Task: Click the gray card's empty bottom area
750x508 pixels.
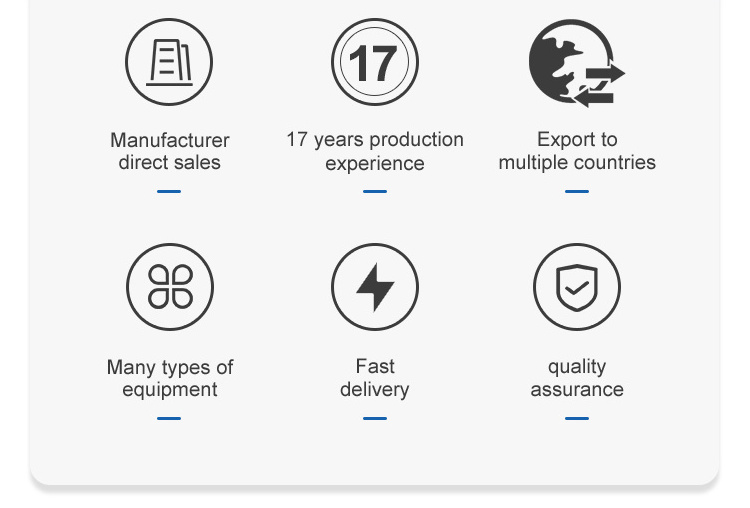Action: [x=375, y=455]
